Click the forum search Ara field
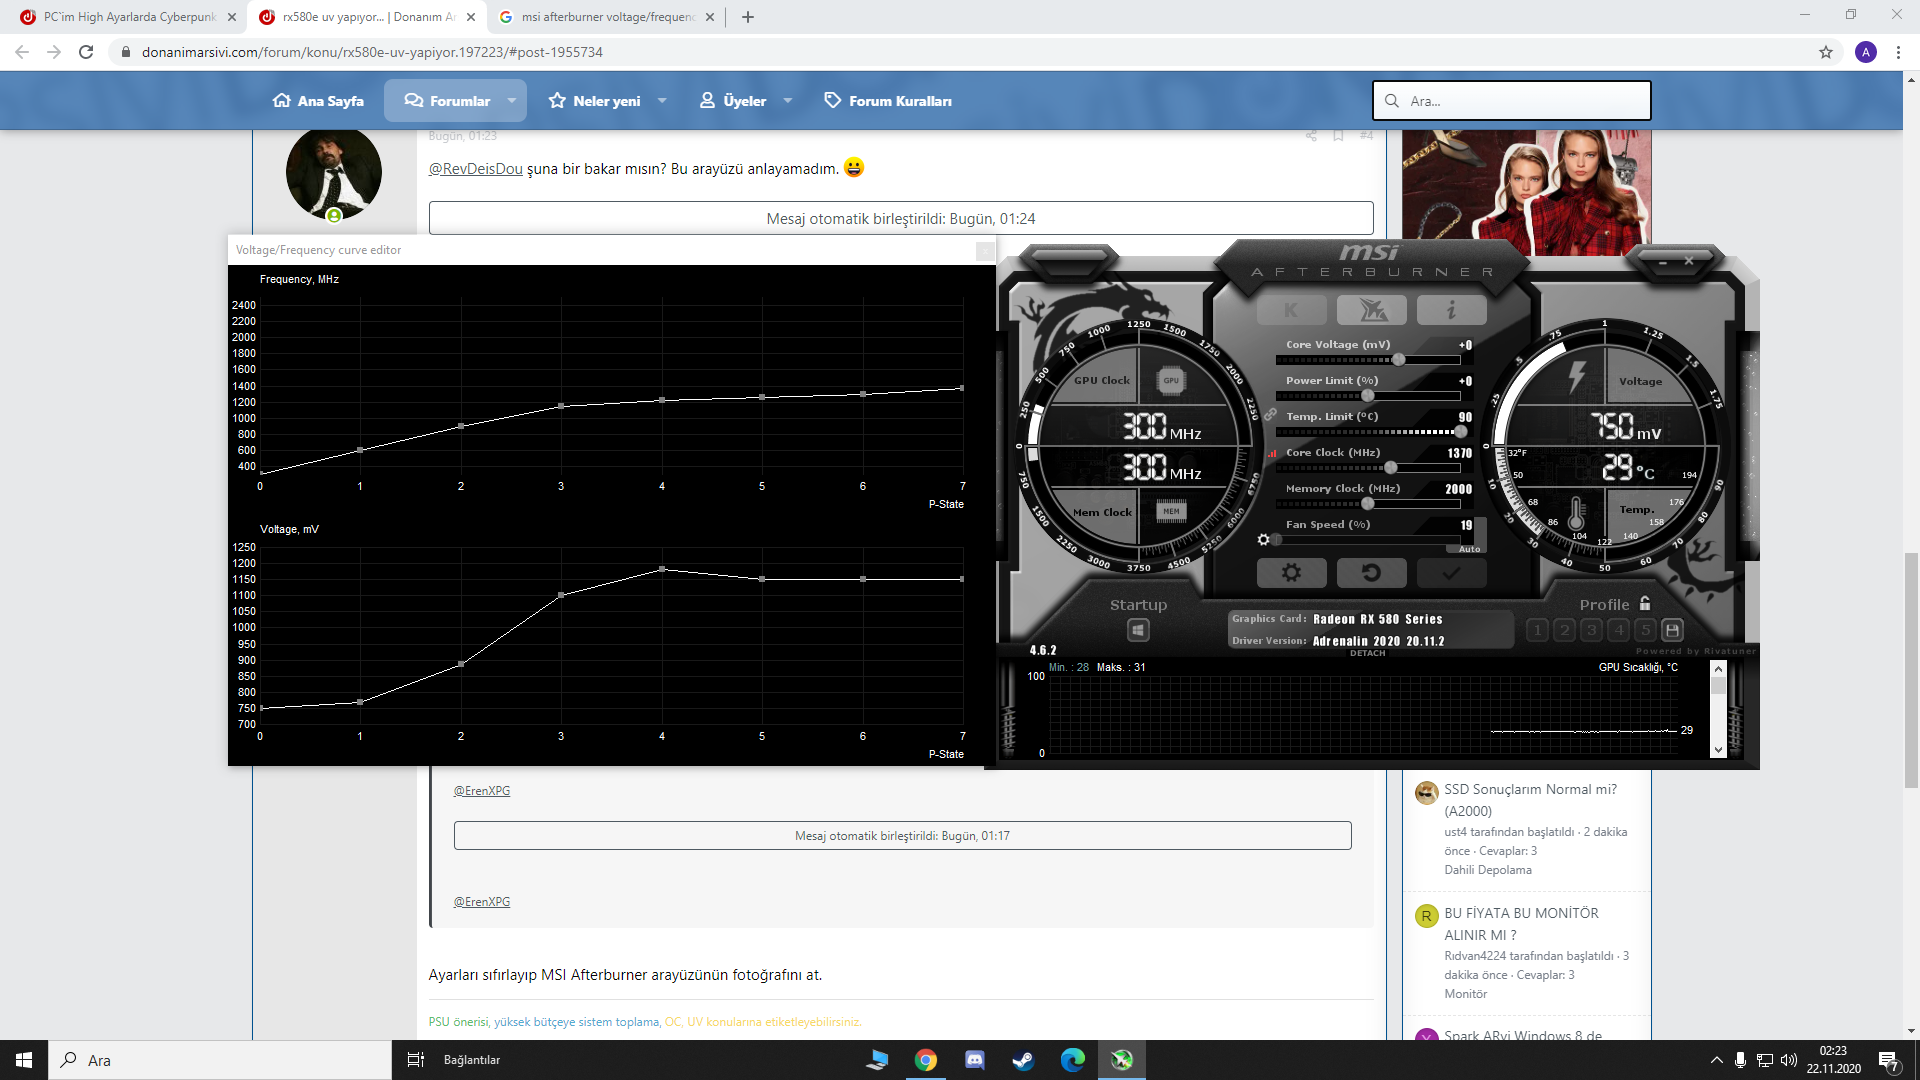Image resolution: width=1920 pixels, height=1080 pixels. (x=1520, y=101)
